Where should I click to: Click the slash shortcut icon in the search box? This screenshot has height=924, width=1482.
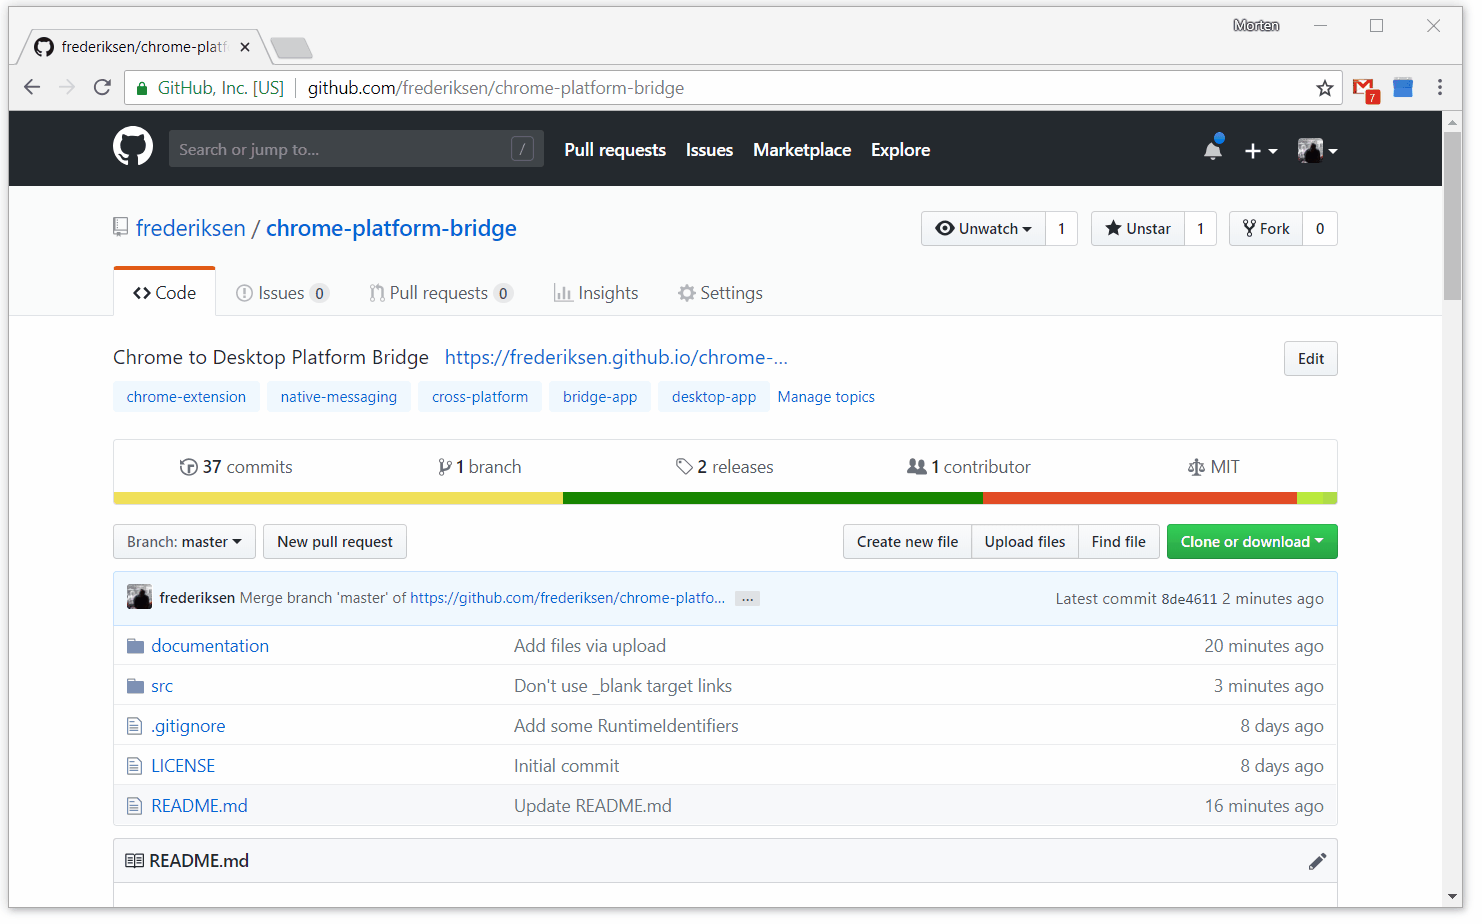pyautogui.click(x=522, y=149)
